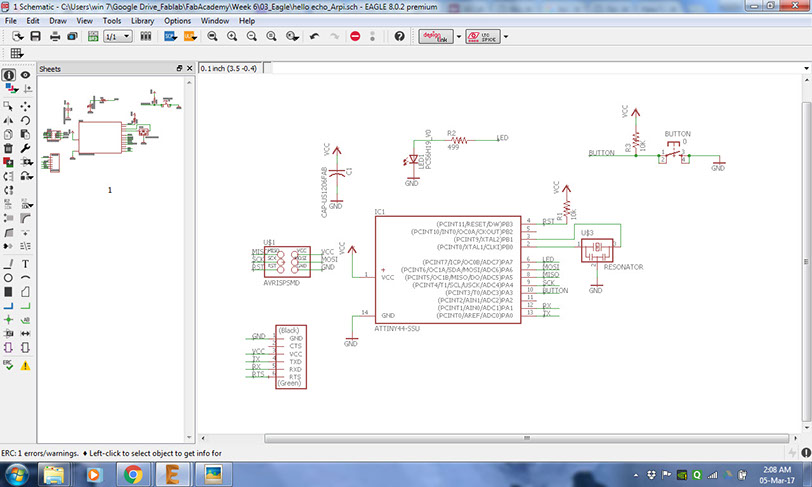Click the ATTINY44-SSU label in schematic

pyautogui.click(x=397, y=328)
